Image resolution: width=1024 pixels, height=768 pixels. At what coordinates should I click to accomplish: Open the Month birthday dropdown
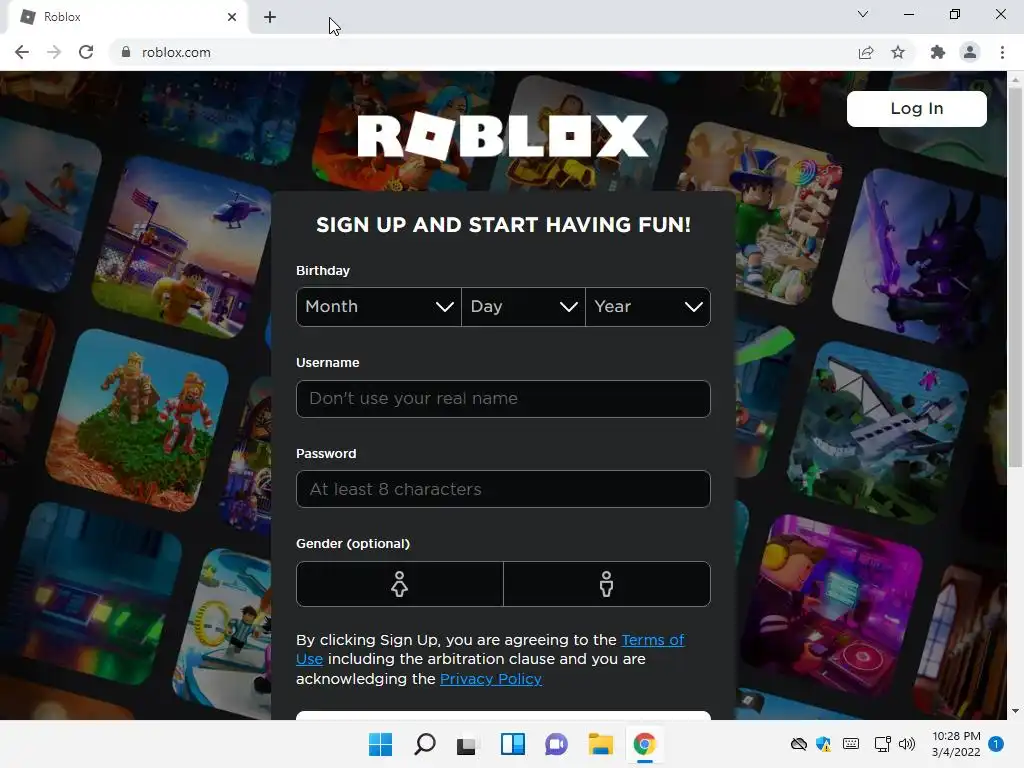click(x=379, y=307)
